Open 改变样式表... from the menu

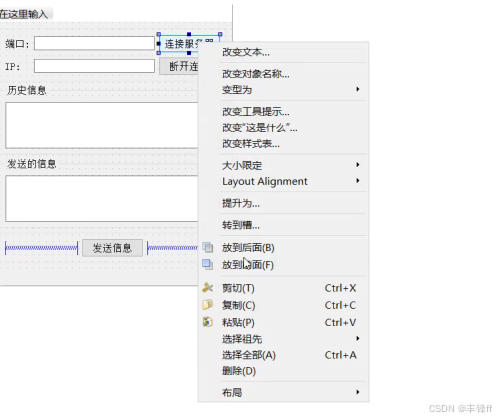point(284,144)
